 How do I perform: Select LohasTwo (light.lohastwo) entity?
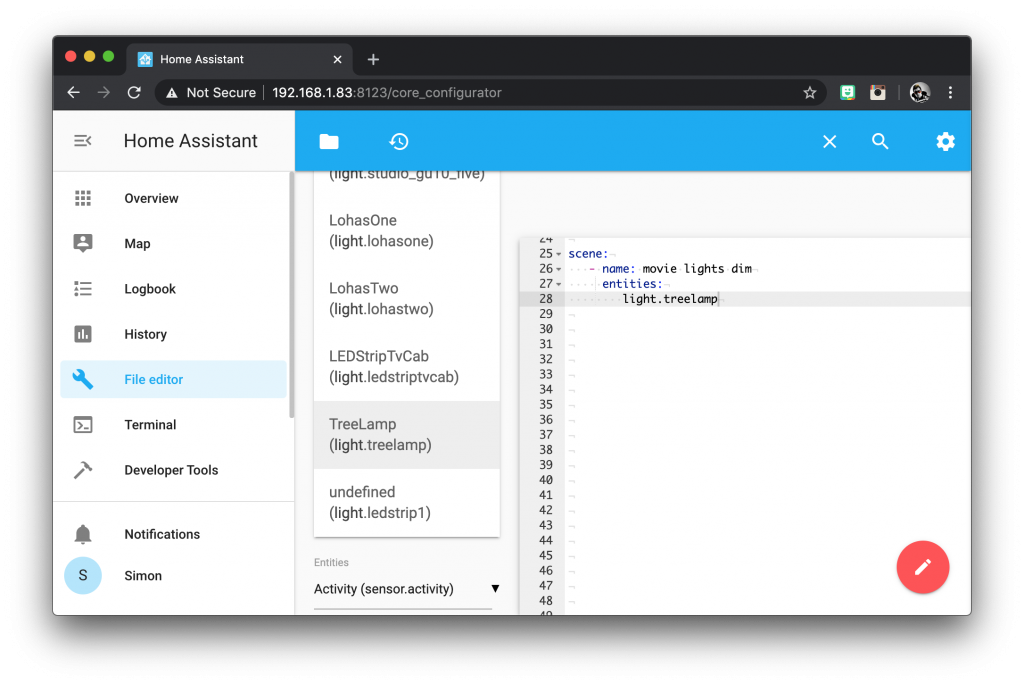(x=406, y=298)
